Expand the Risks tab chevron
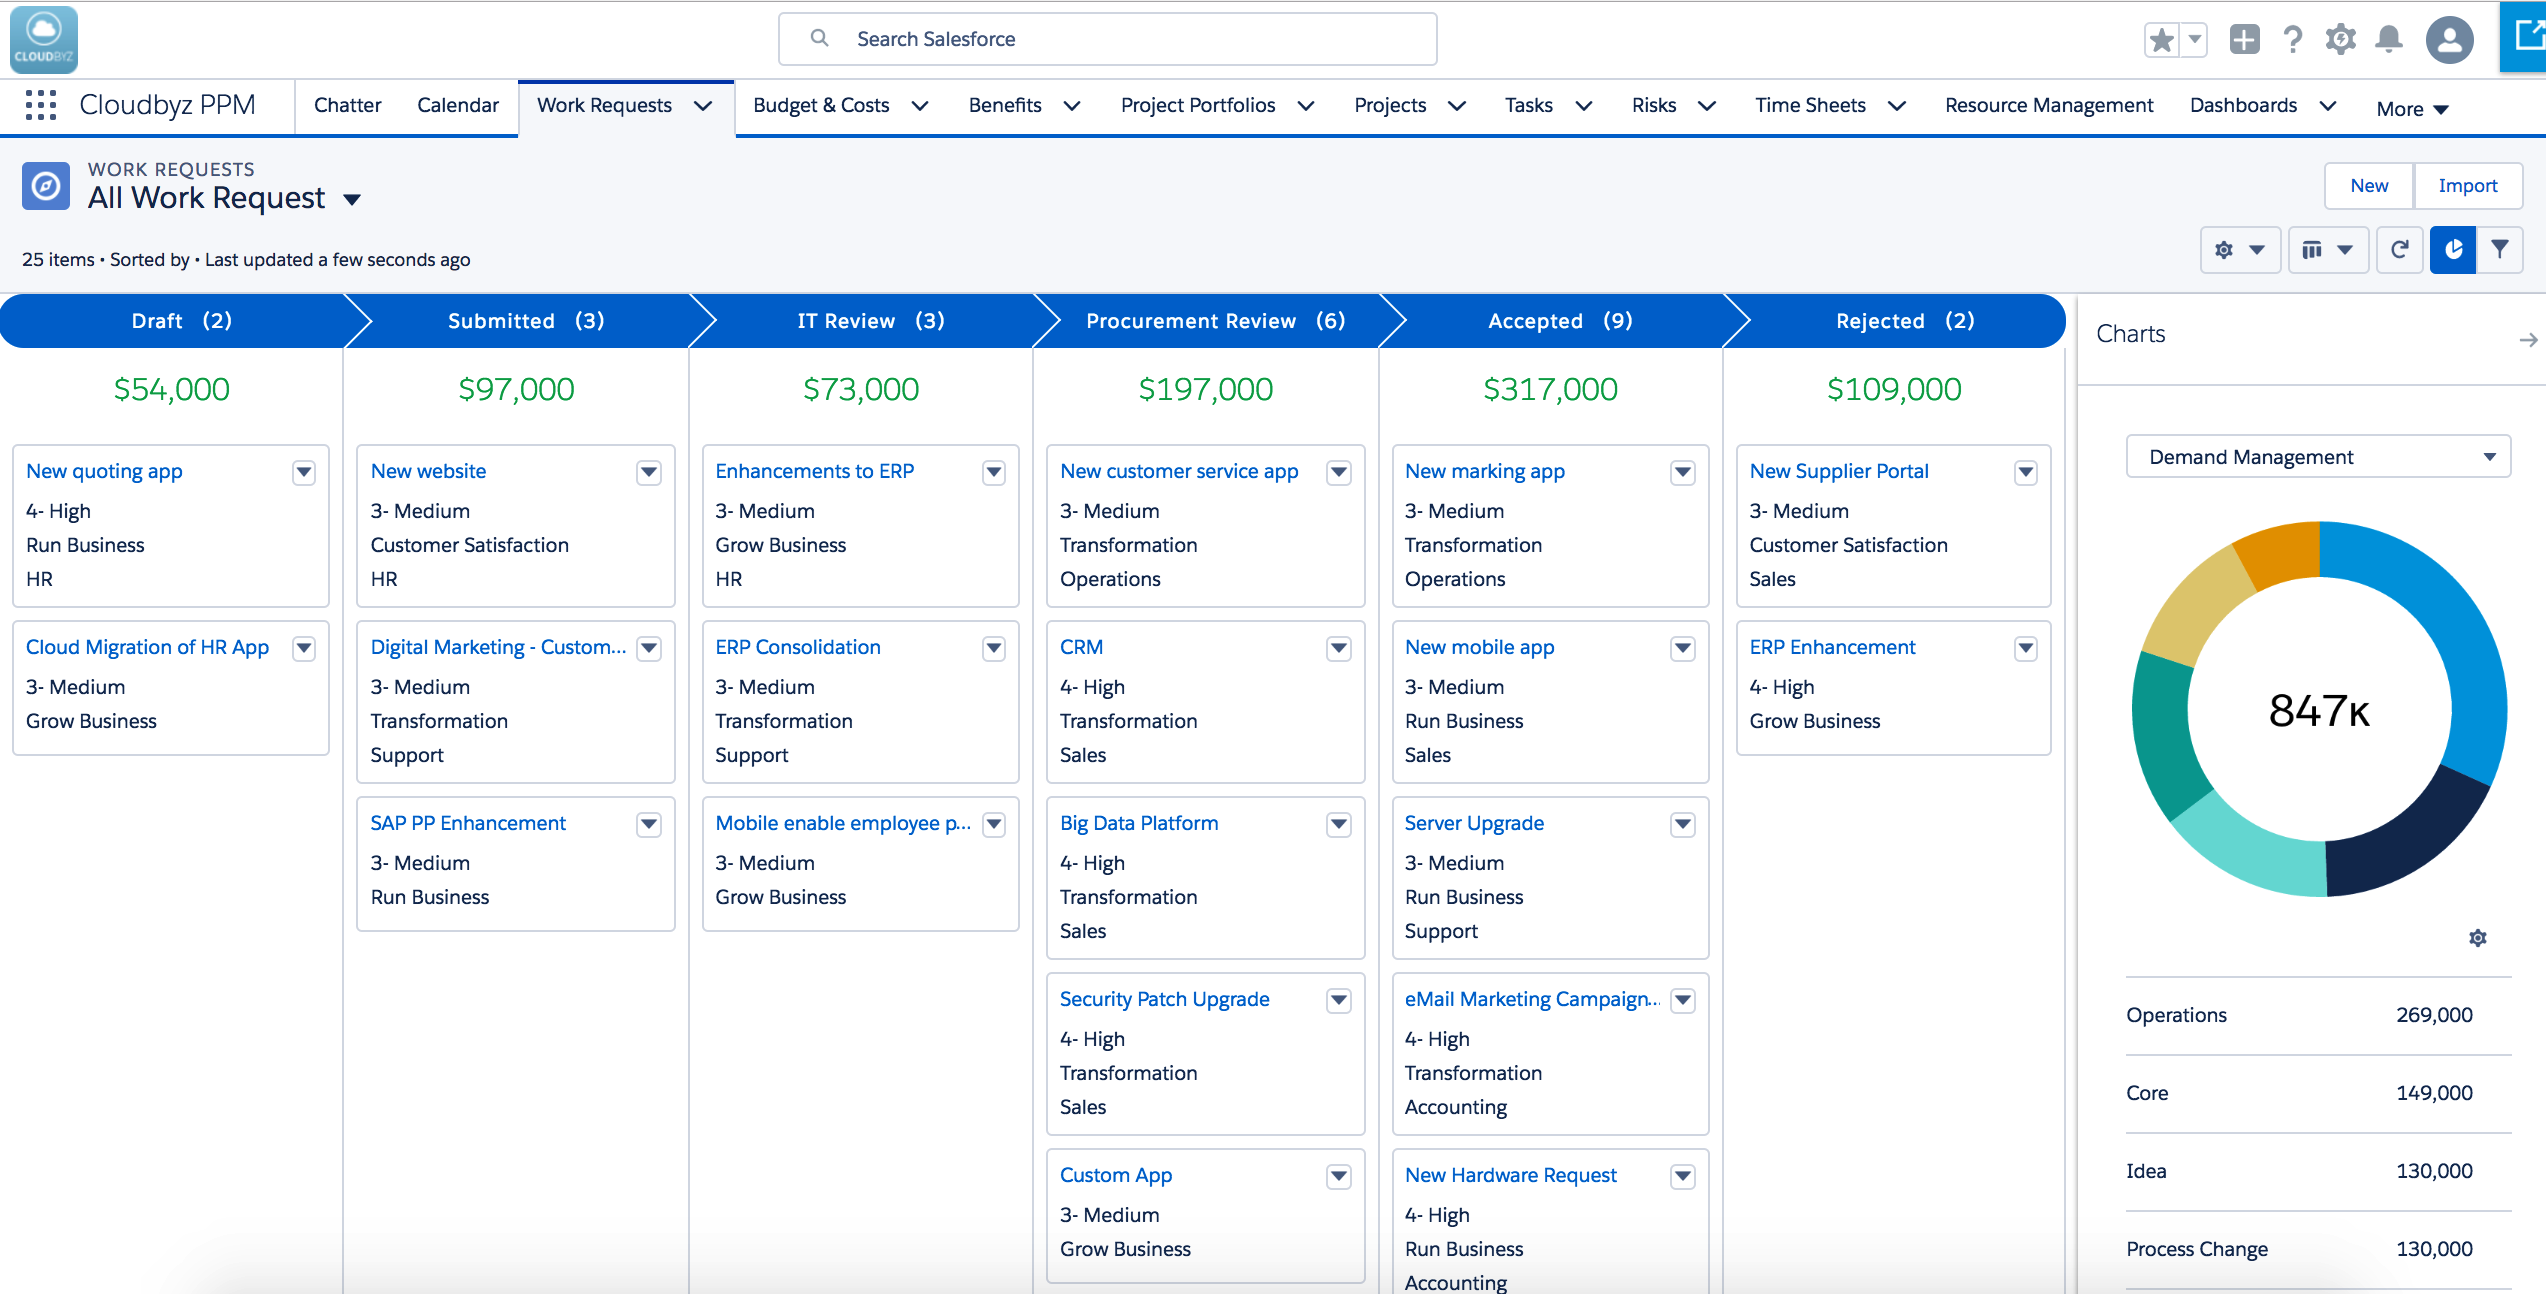Image resolution: width=2546 pixels, height=1294 pixels. 1707,106
